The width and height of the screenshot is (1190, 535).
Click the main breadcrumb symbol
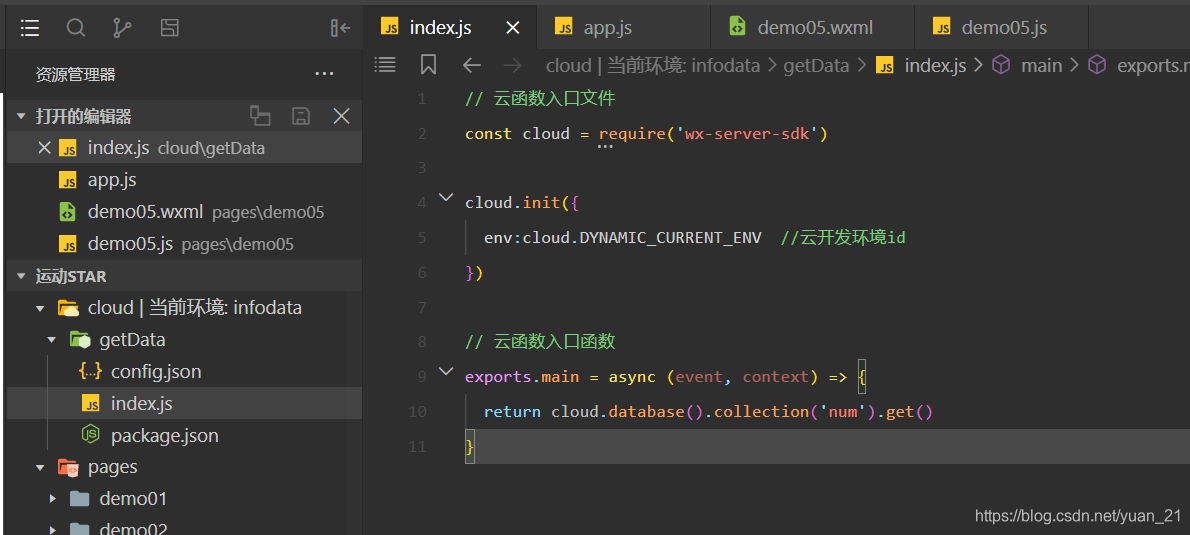[x=1041, y=66]
